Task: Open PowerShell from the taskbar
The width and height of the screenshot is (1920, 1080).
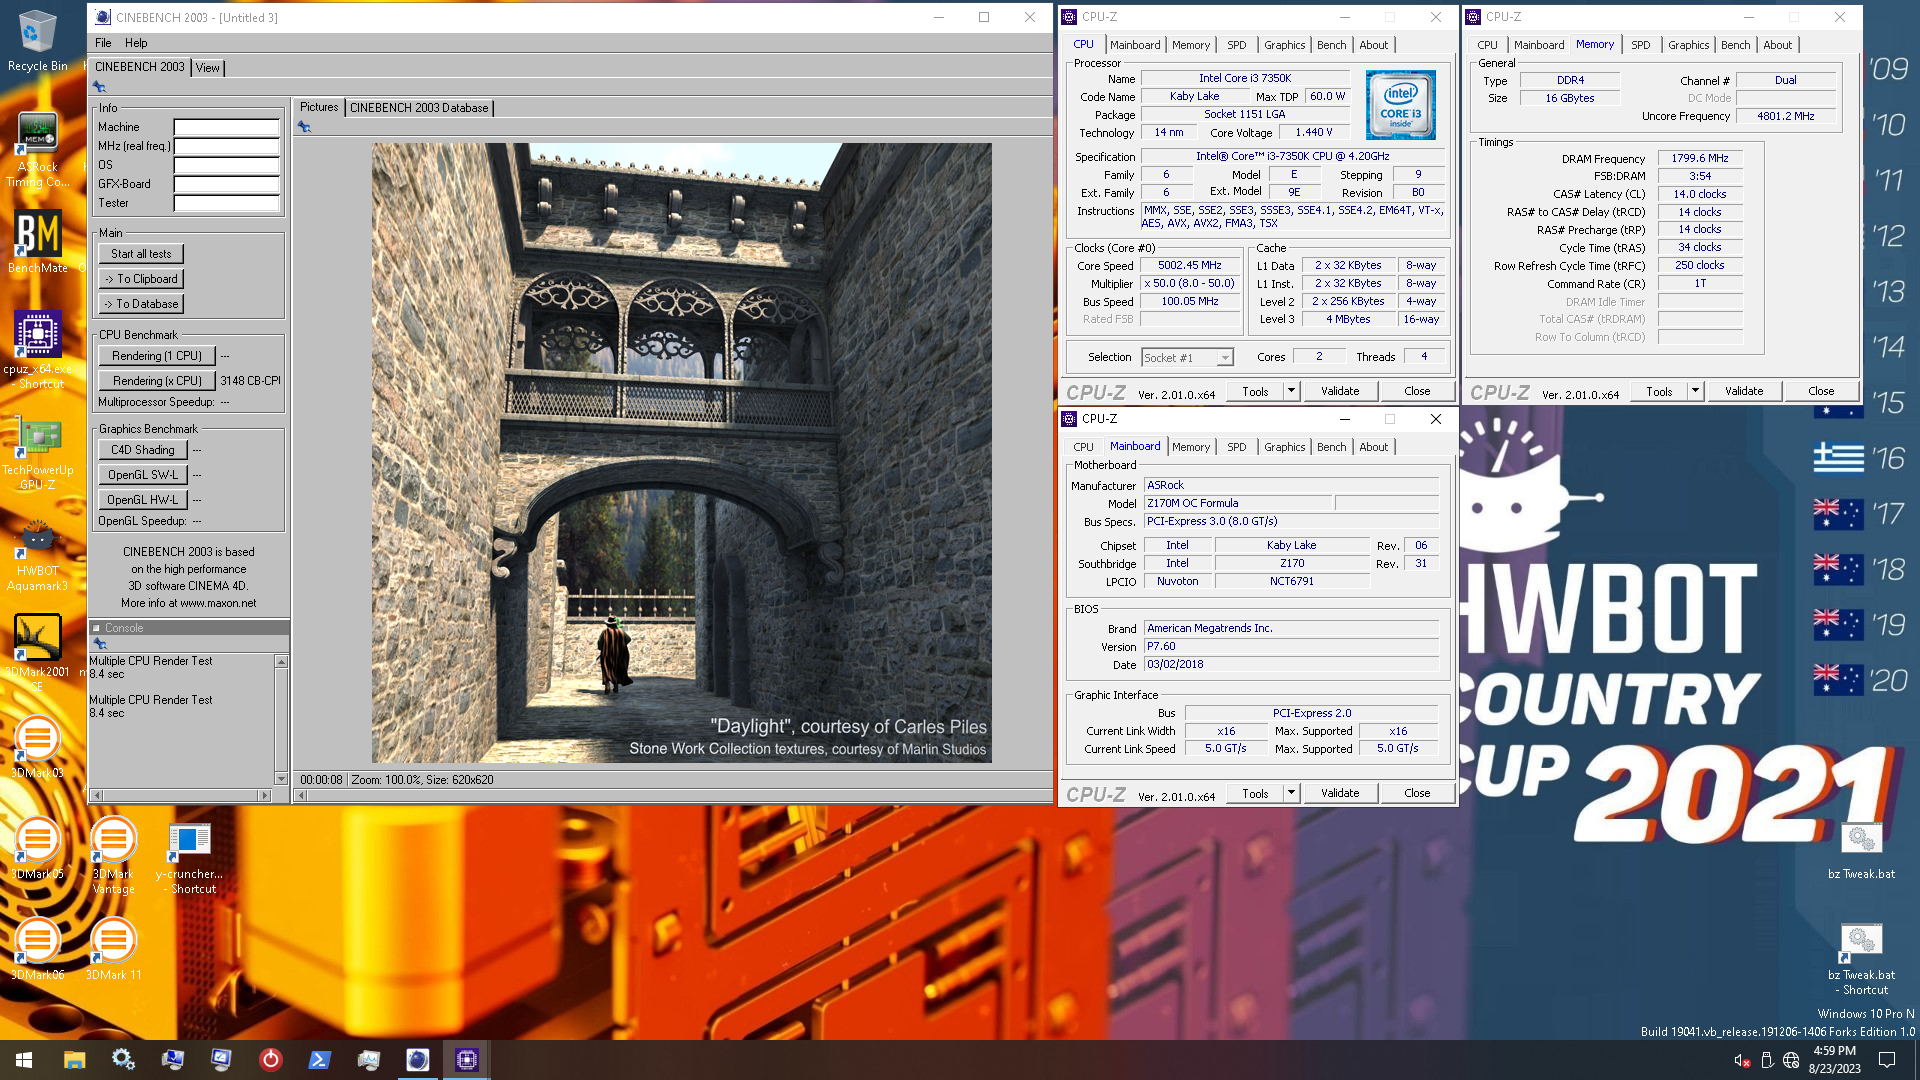Action: (319, 1060)
